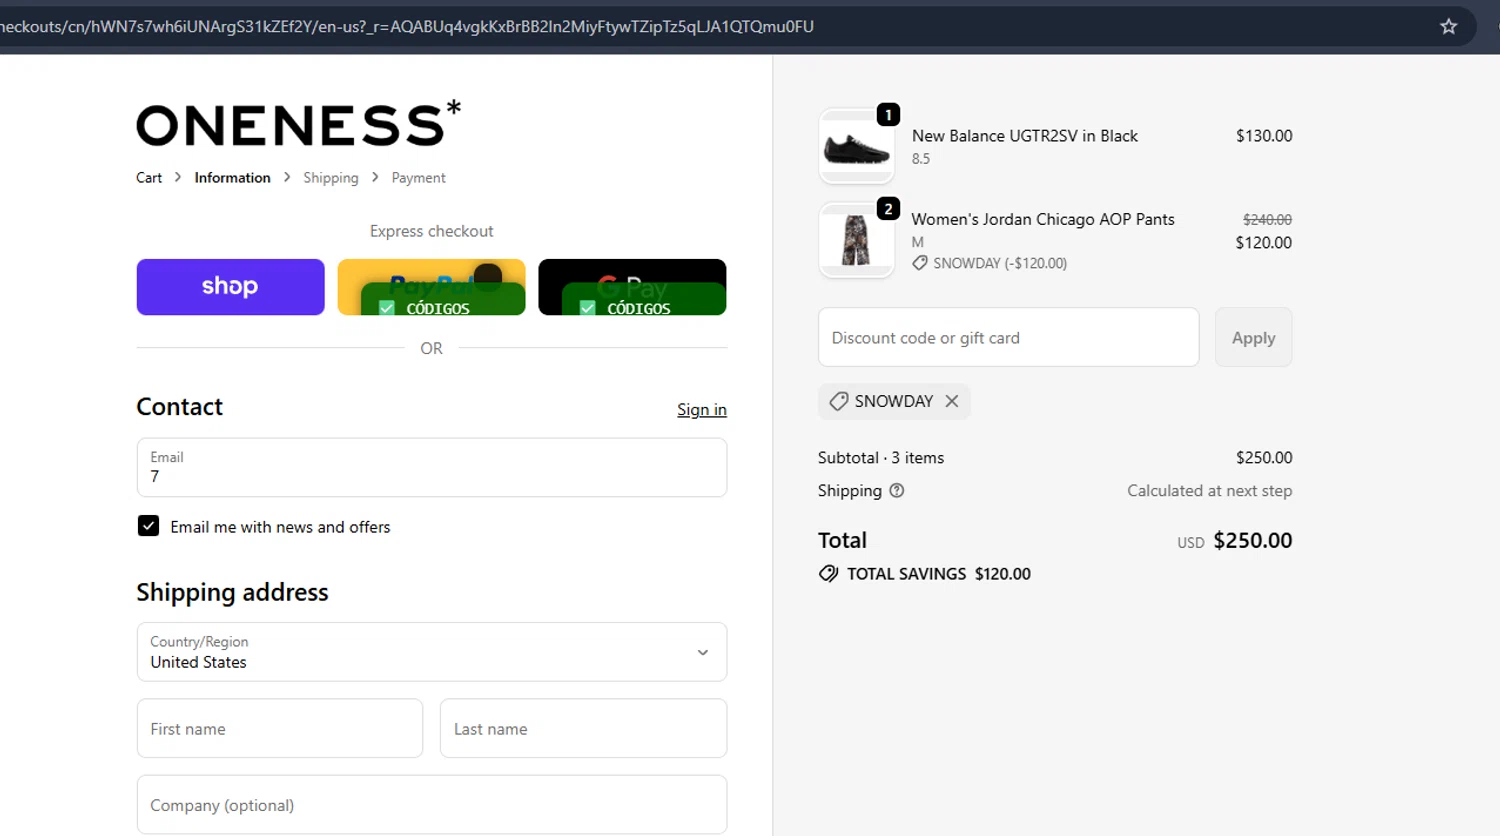Select the Payment breadcrumb step
The height and width of the screenshot is (836, 1500).
click(x=418, y=178)
